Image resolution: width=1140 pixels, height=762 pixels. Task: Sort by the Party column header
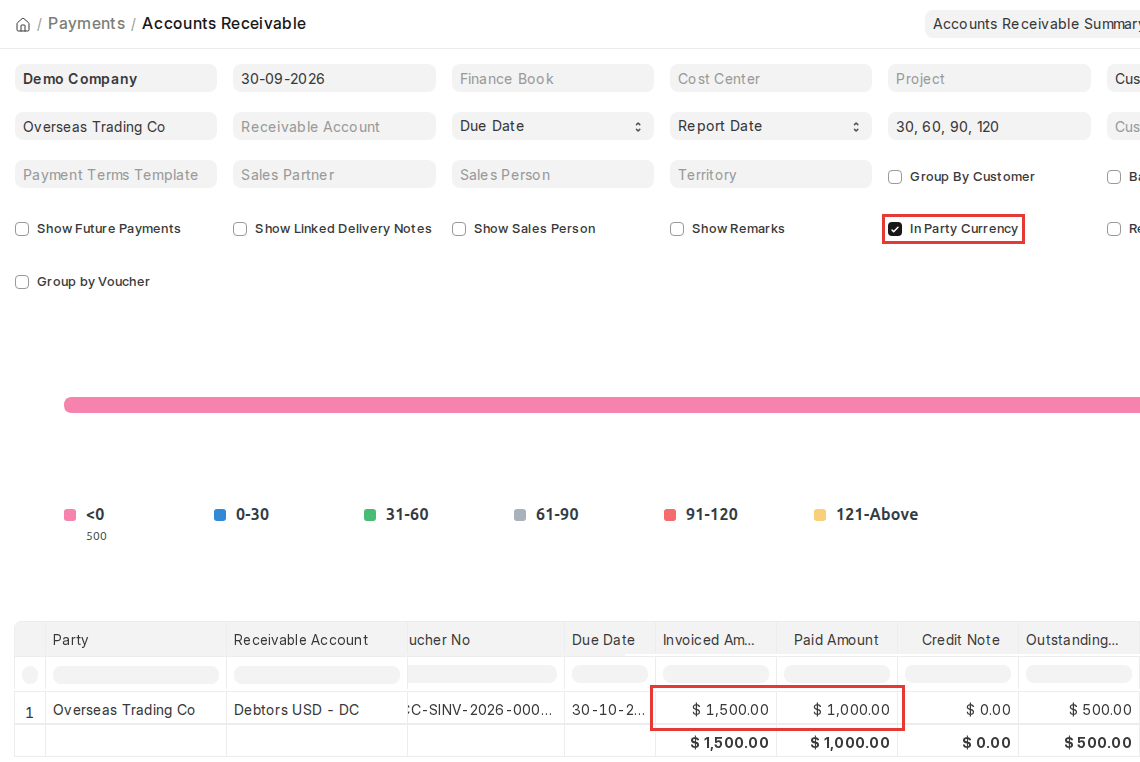click(135, 640)
